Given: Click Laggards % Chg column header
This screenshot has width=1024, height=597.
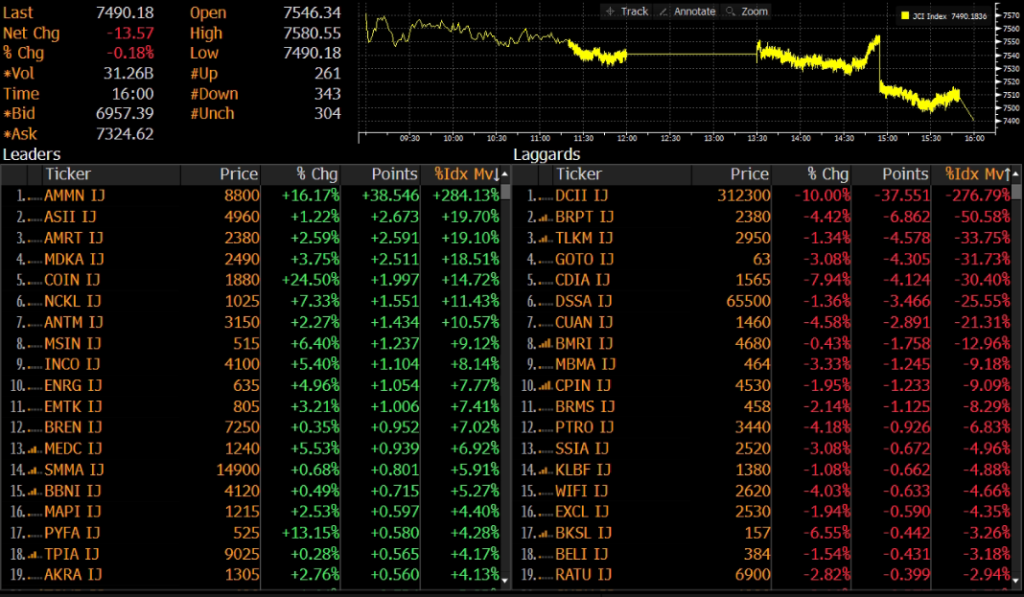Looking at the screenshot, I should [x=827, y=174].
